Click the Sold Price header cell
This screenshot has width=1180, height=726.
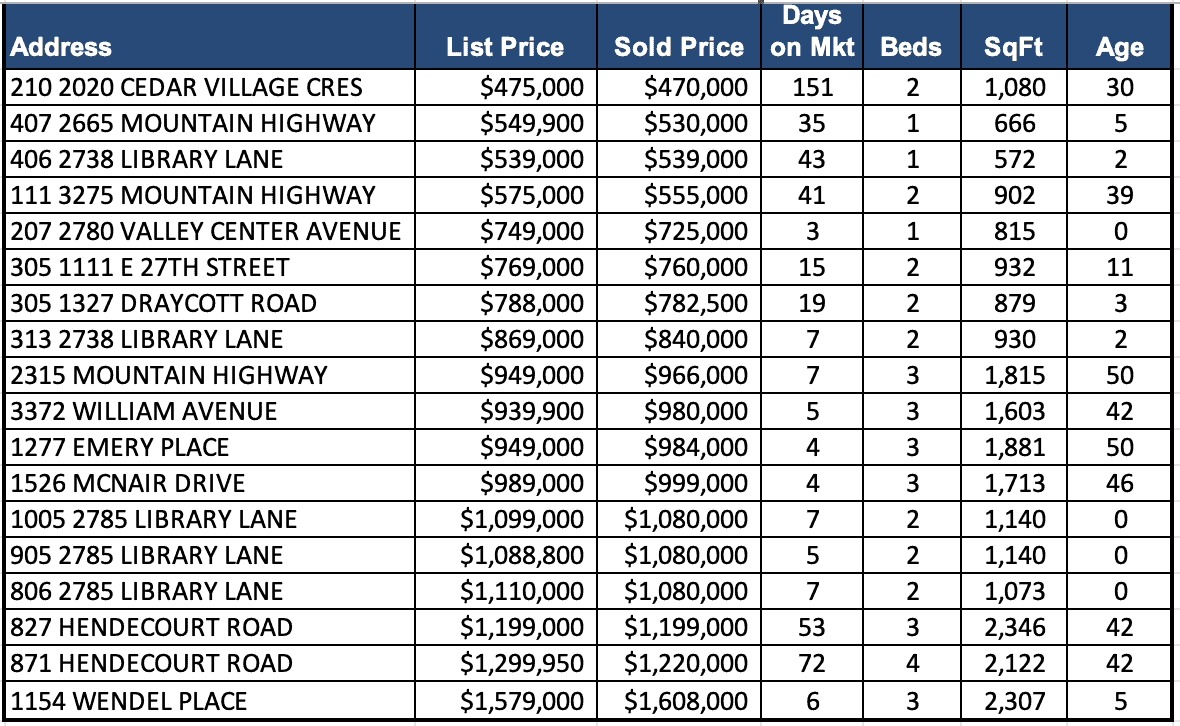coord(679,47)
